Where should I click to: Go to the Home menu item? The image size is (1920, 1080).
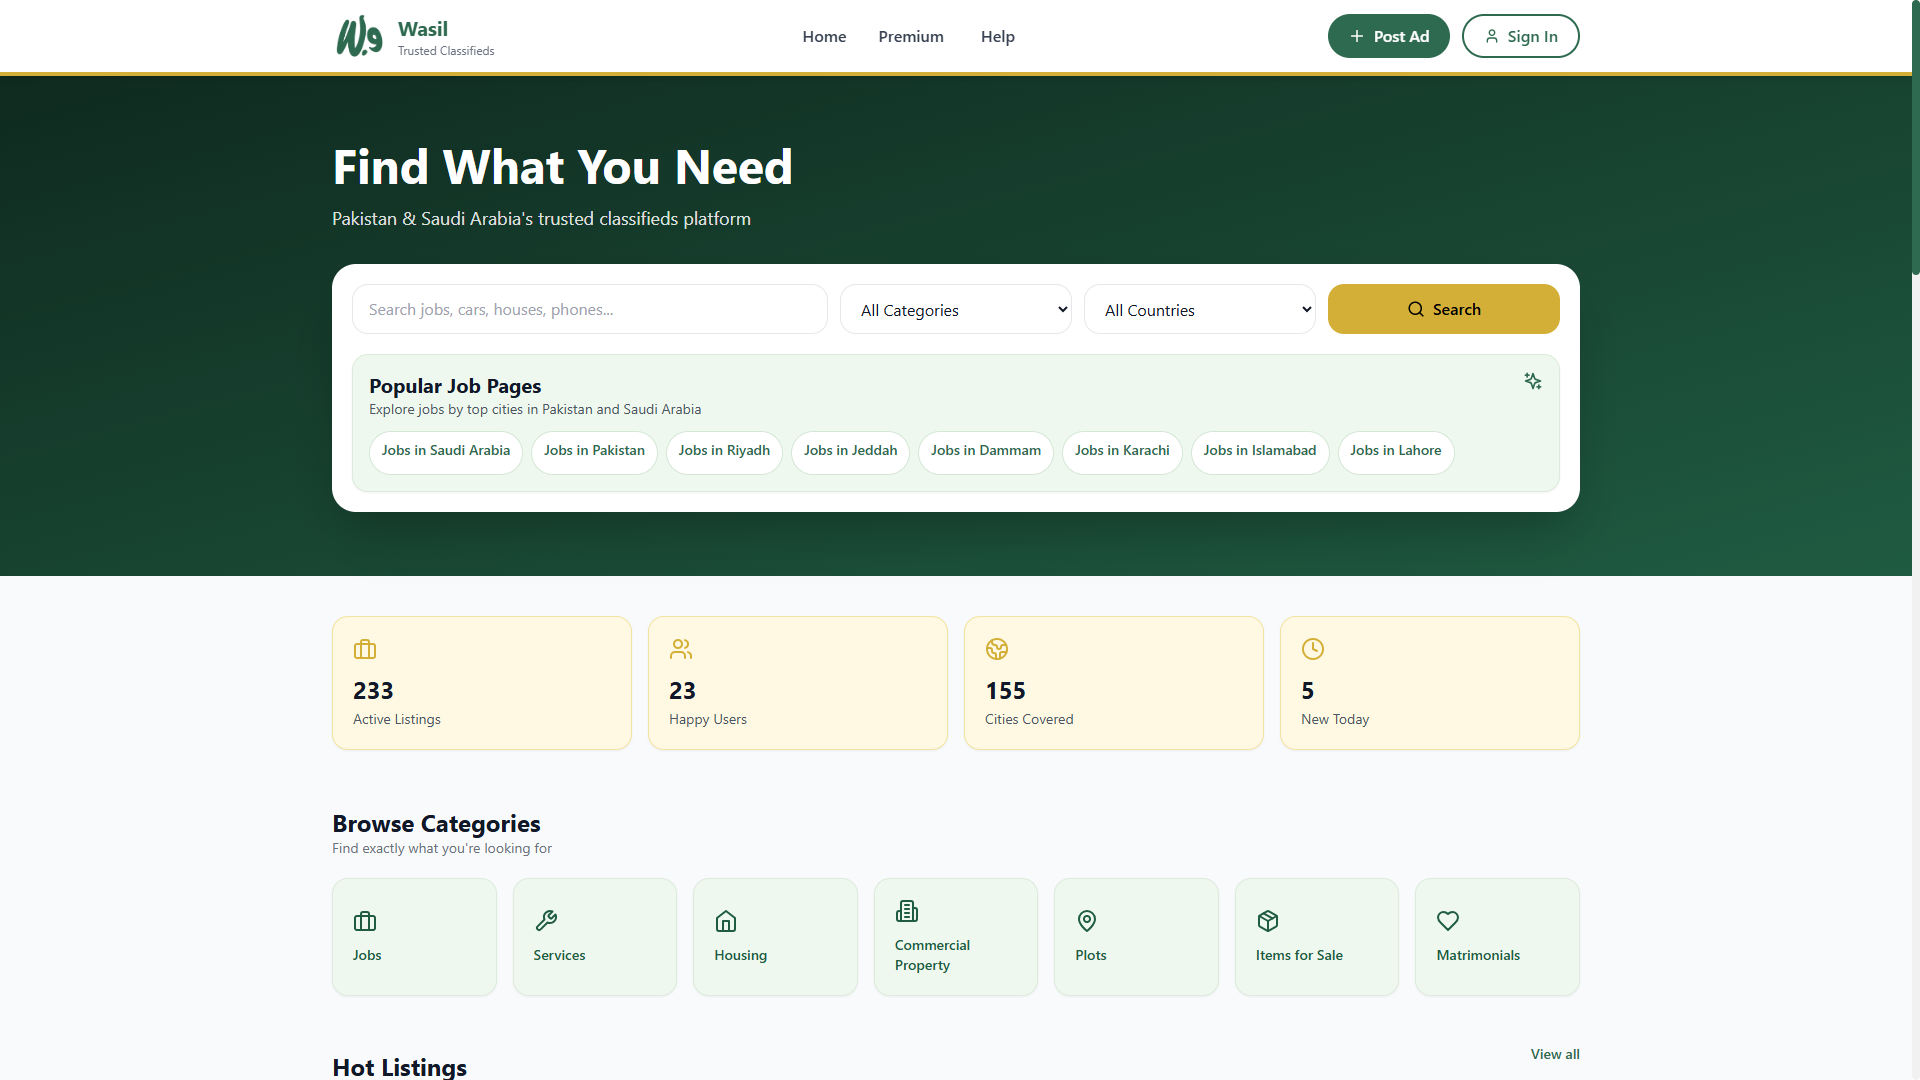pos(824,37)
